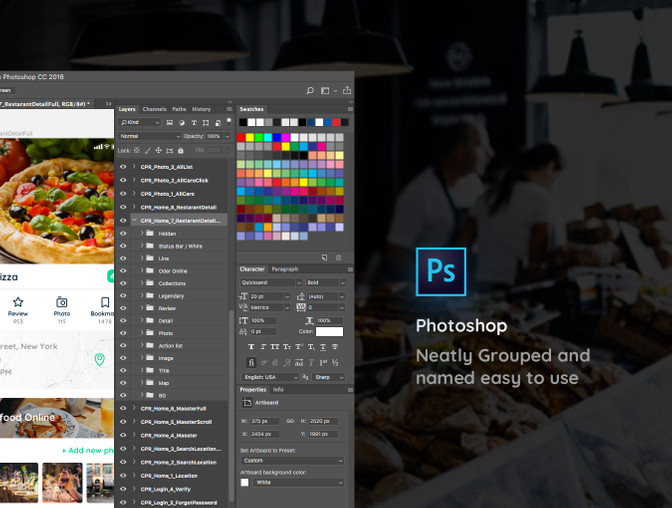Expand the CPR_Photo_1_AllCaro artboard
Viewport: 672px width, 508px height.
pyautogui.click(x=134, y=193)
